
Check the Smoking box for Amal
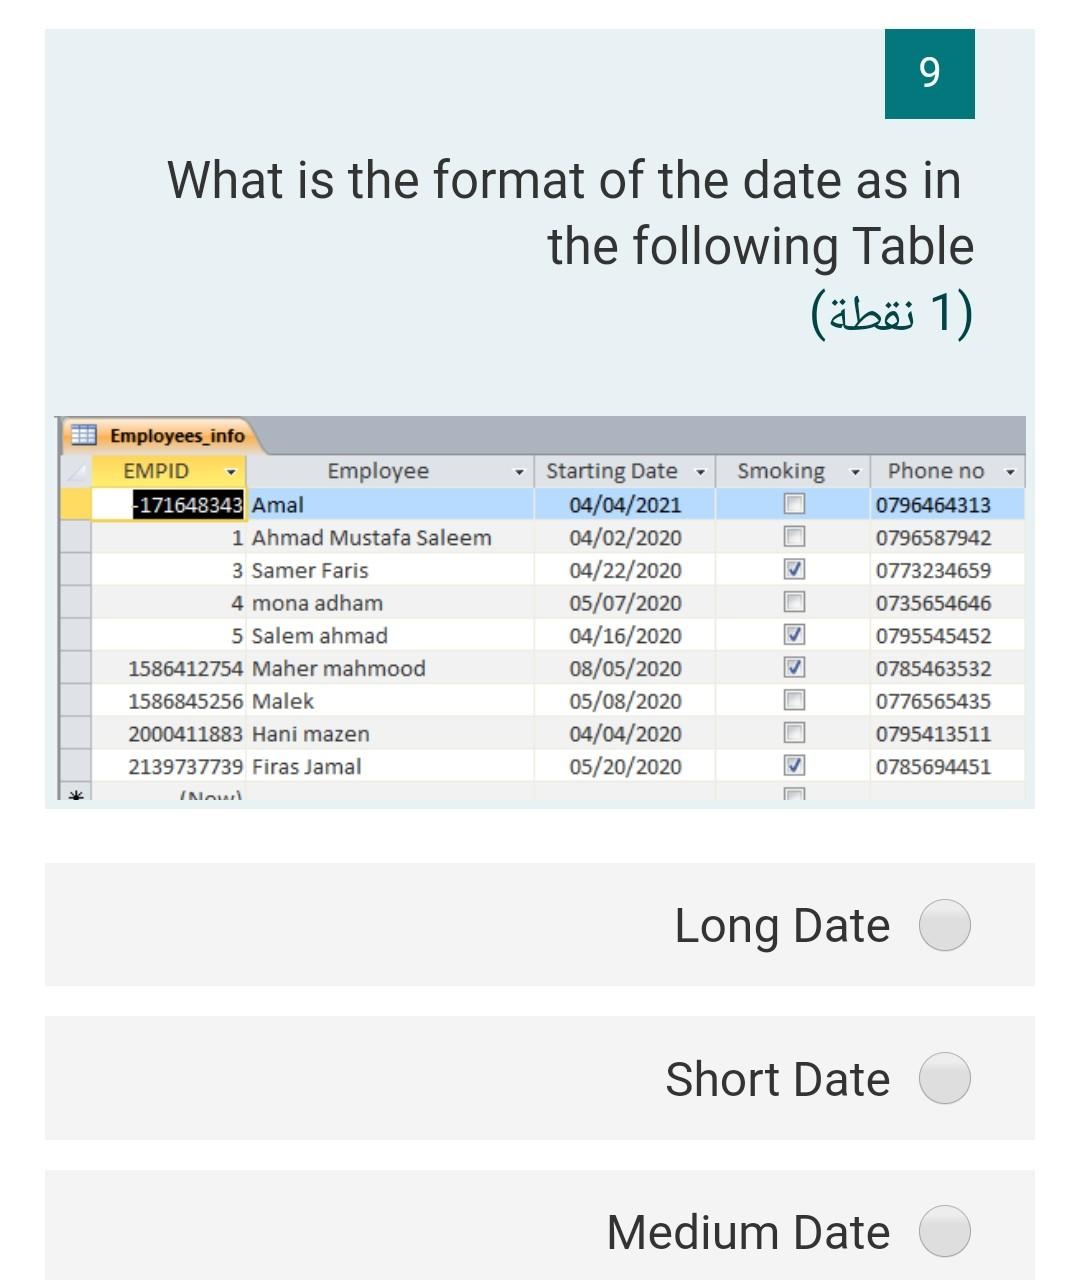(795, 504)
